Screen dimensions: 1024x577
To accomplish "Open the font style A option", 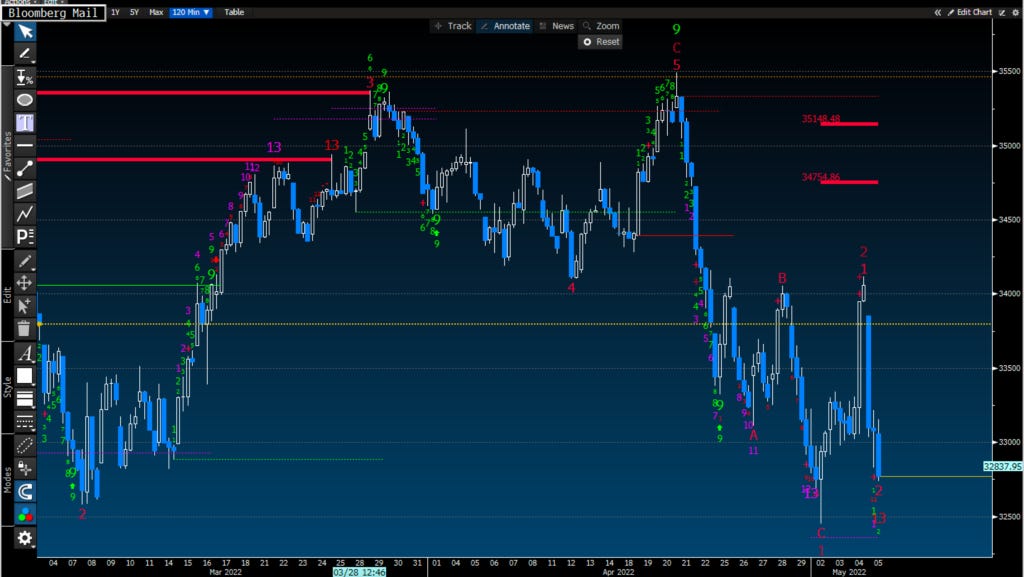I will pos(25,354).
